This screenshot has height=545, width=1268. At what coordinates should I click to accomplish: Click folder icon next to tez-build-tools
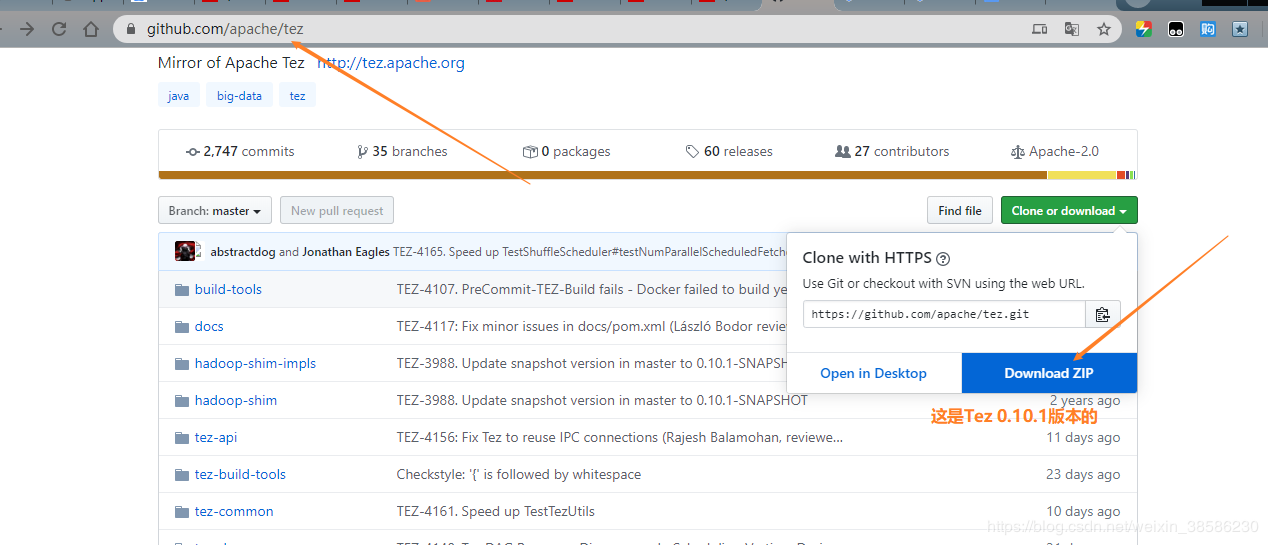182,474
